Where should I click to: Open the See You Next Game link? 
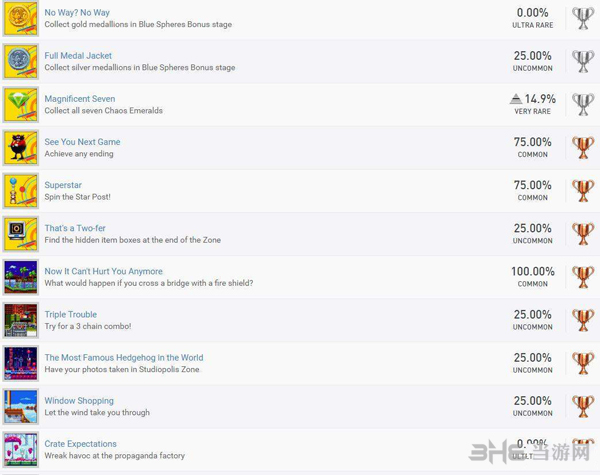pos(82,142)
